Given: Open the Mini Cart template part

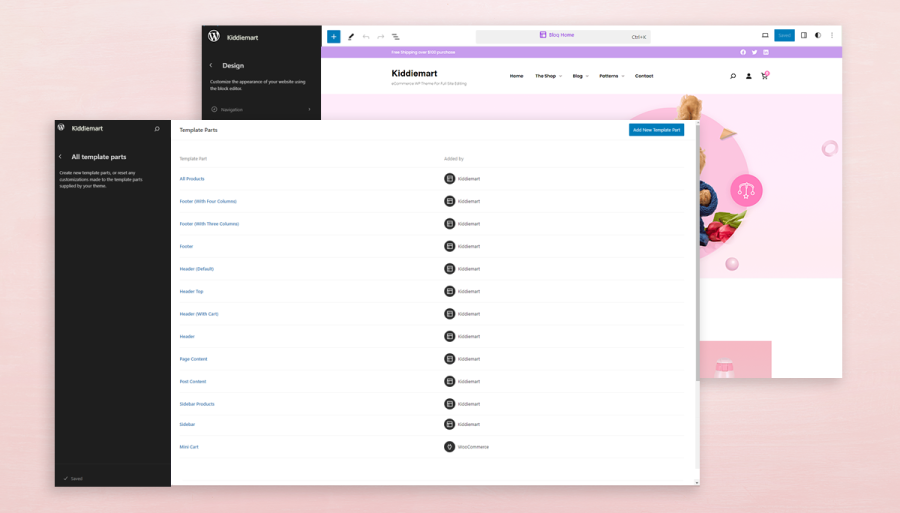Looking at the screenshot, I should point(189,446).
